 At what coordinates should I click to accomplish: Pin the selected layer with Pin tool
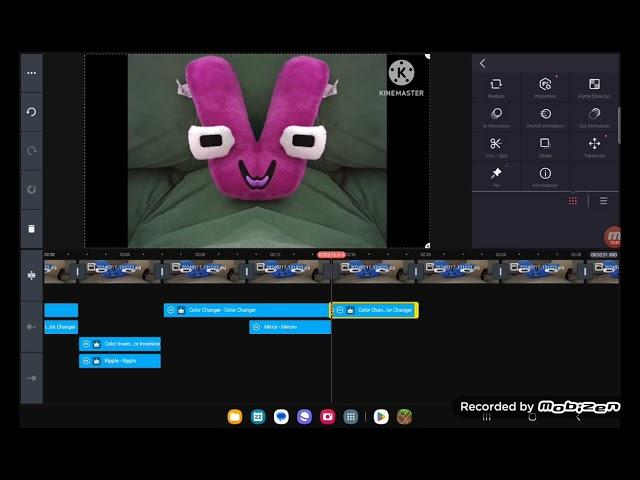(496, 177)
